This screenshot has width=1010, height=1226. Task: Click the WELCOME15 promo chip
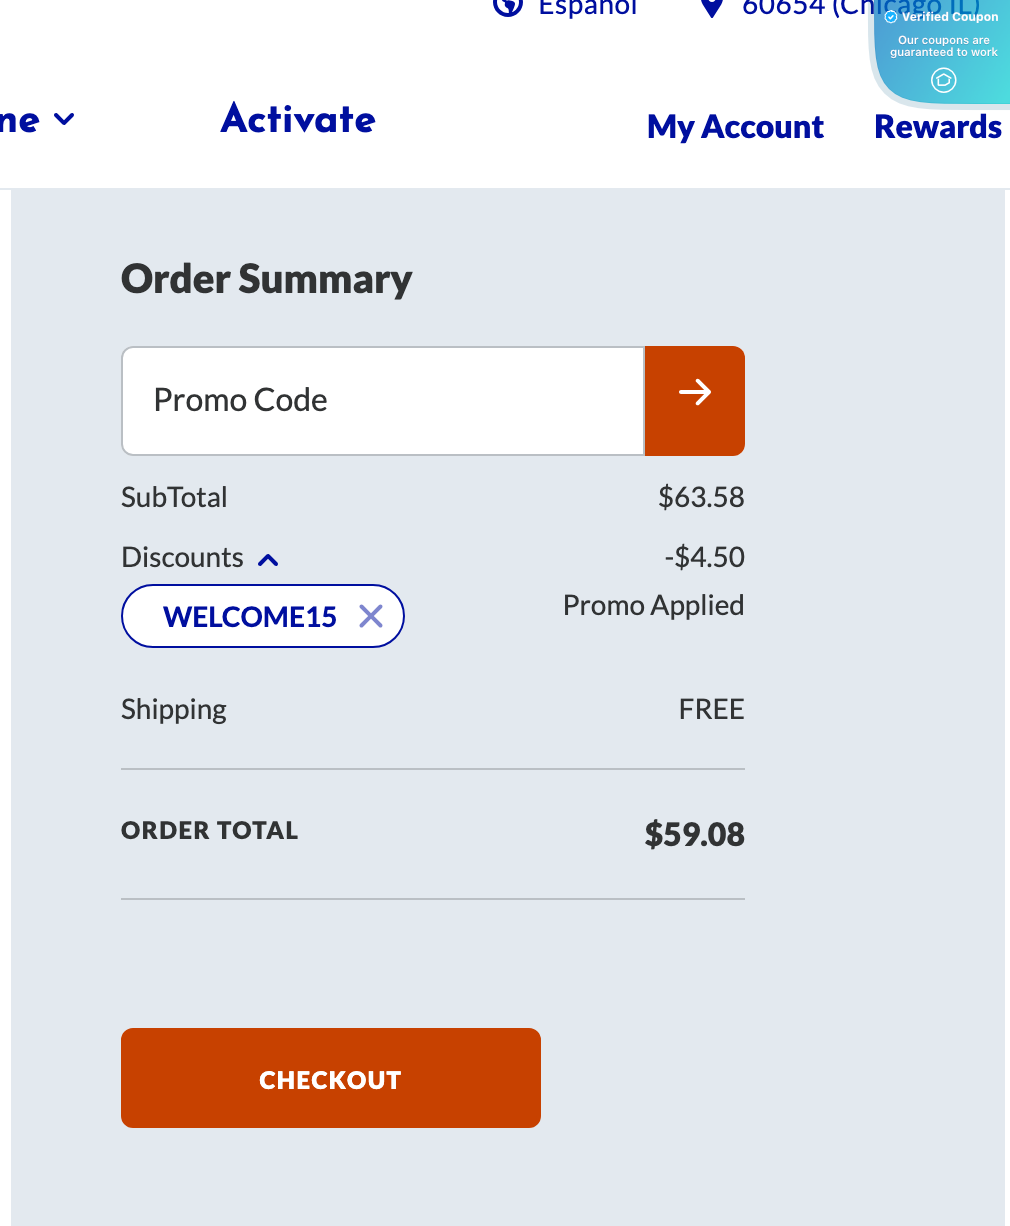pyautogui.click(x=250, y=616)
